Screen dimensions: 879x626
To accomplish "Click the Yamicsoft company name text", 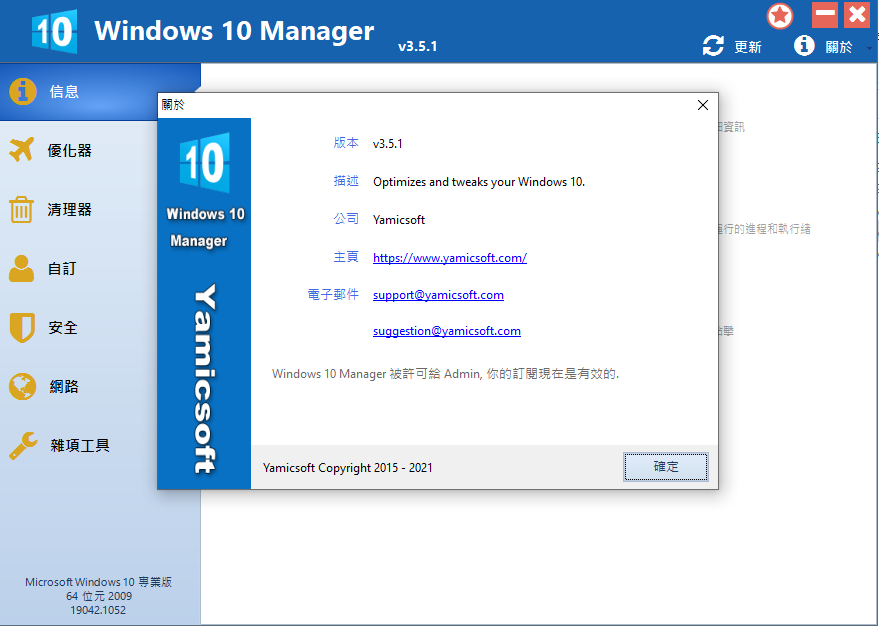I will [x=399, y=220].
